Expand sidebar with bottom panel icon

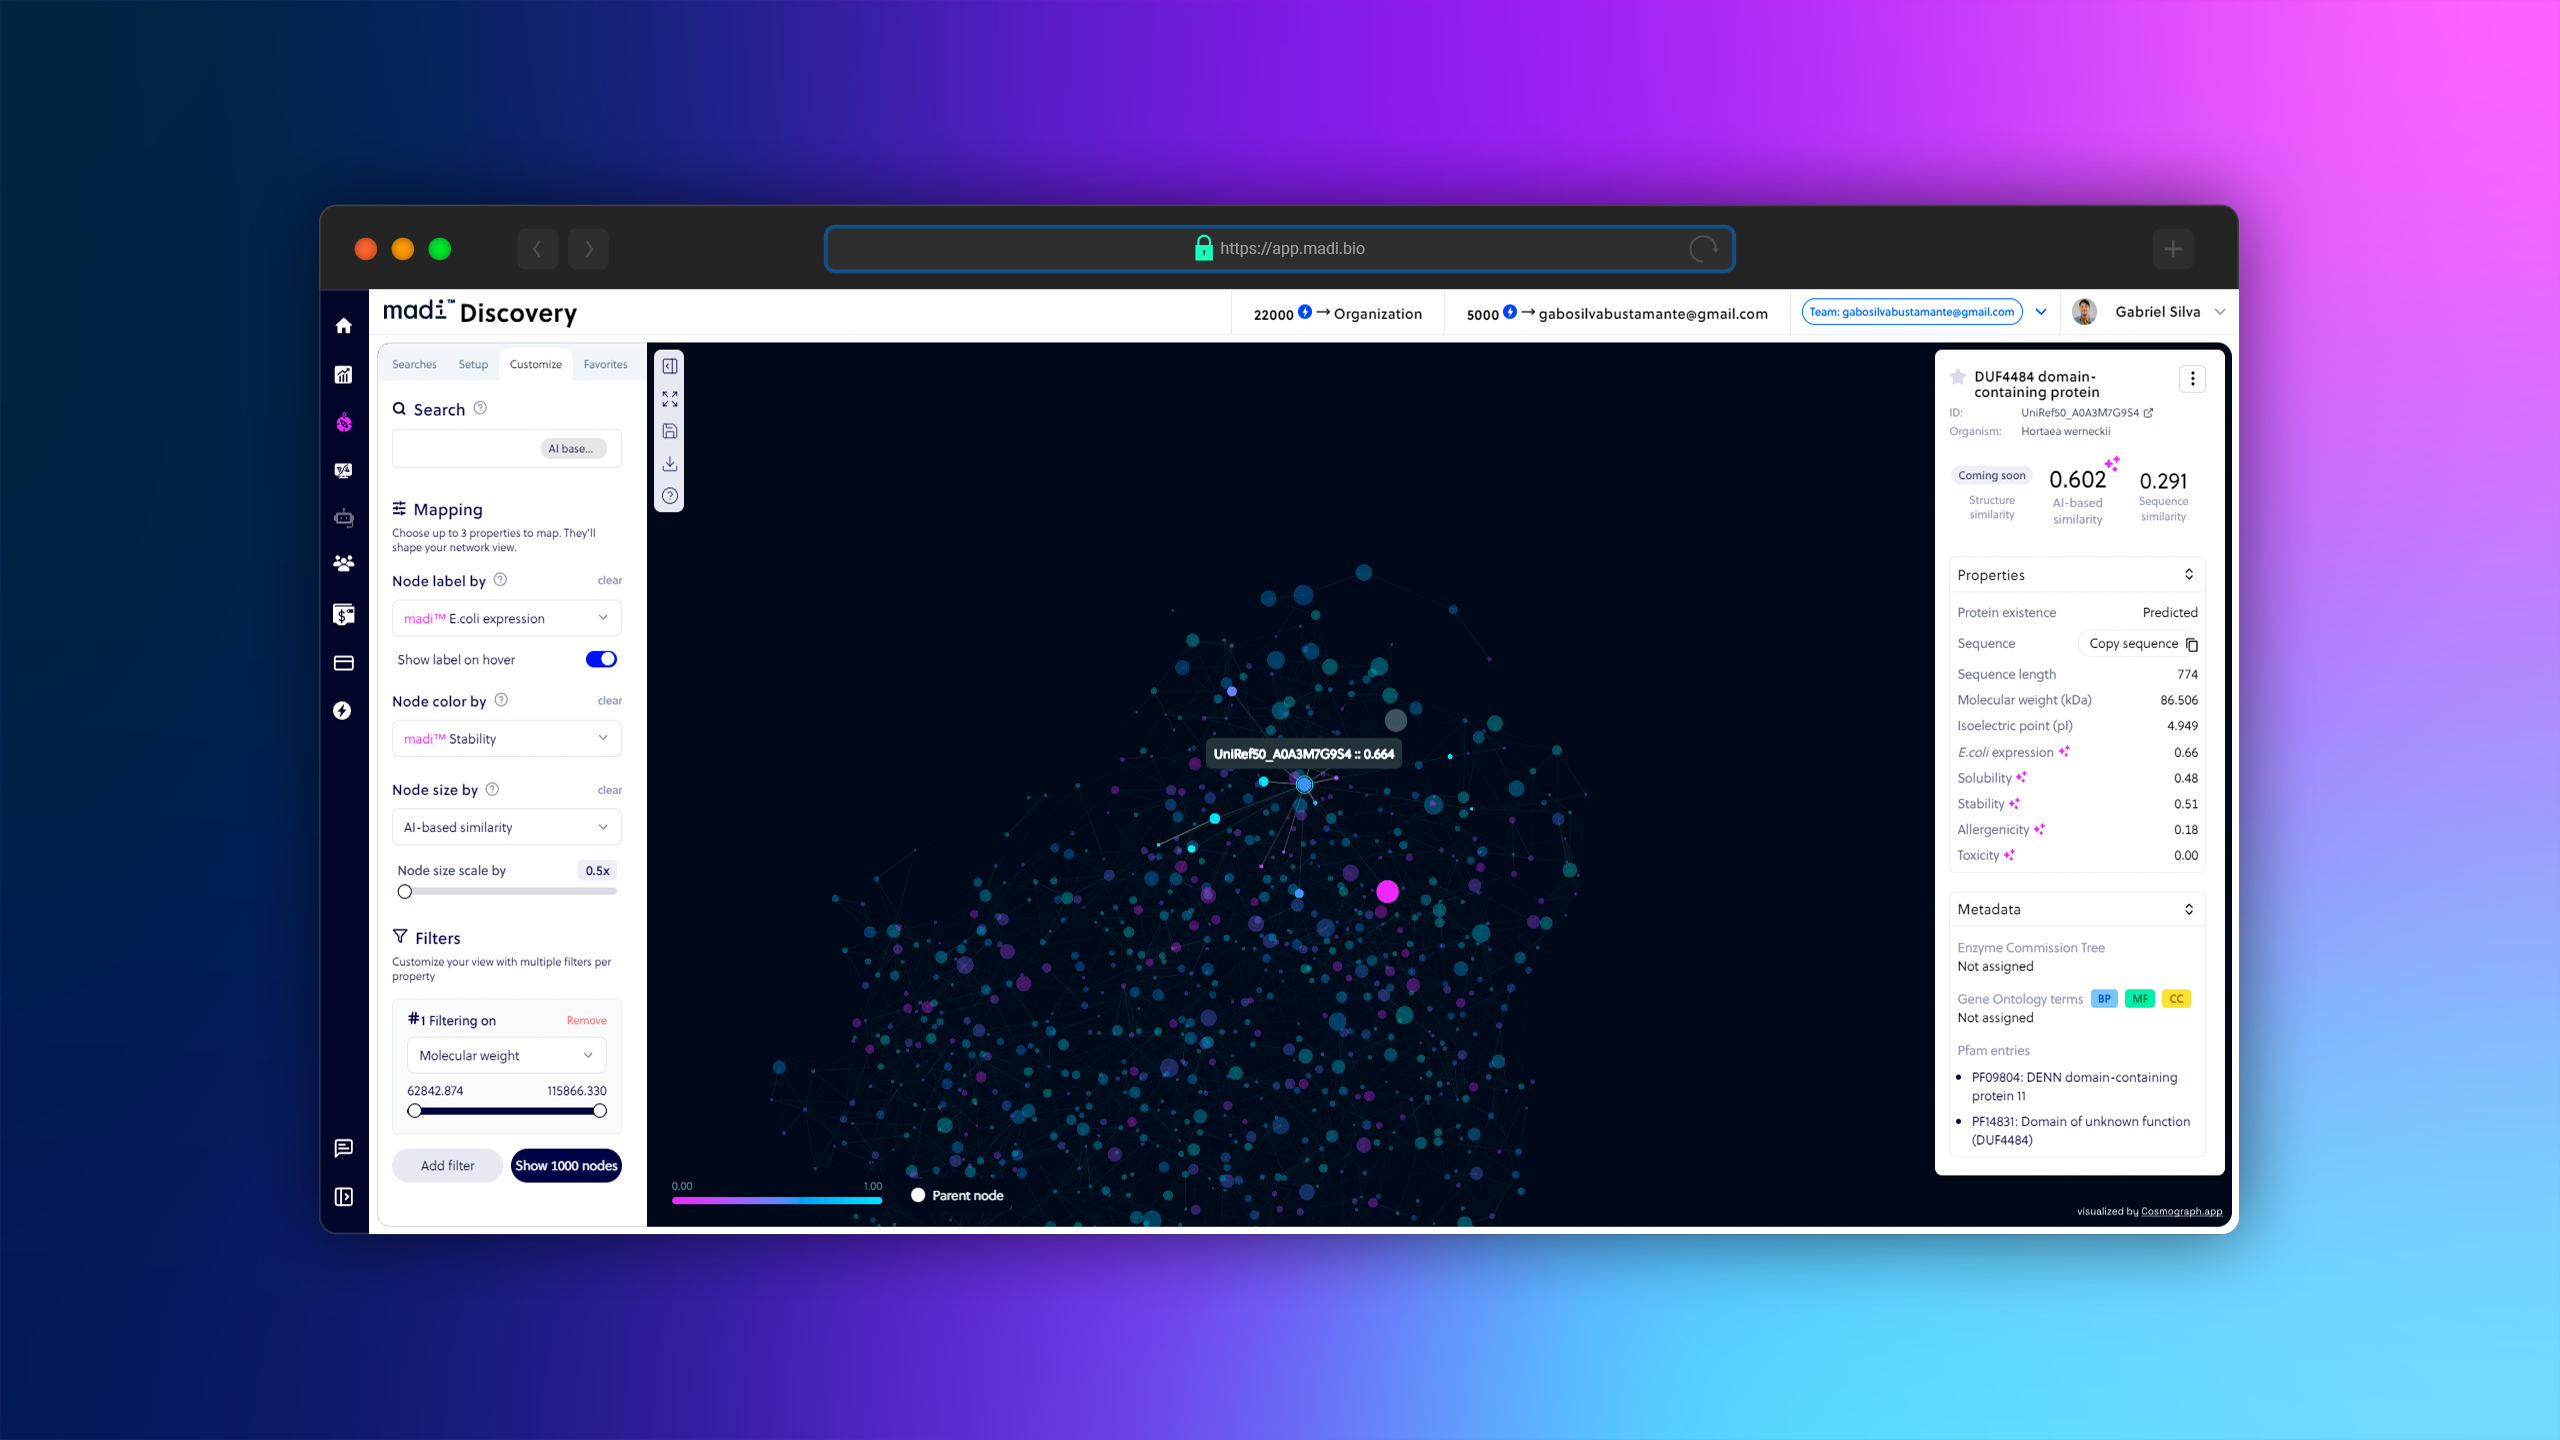tap(343, 1197)
